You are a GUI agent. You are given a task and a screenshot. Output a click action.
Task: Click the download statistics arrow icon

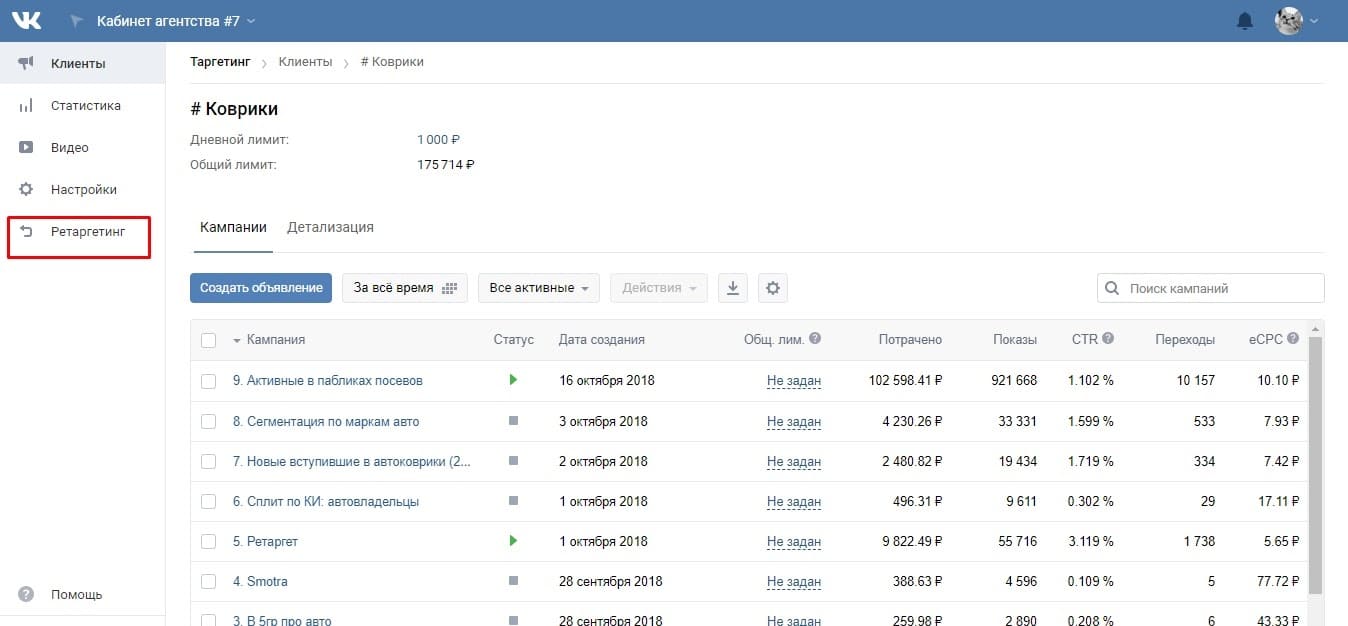click(733, 288)
